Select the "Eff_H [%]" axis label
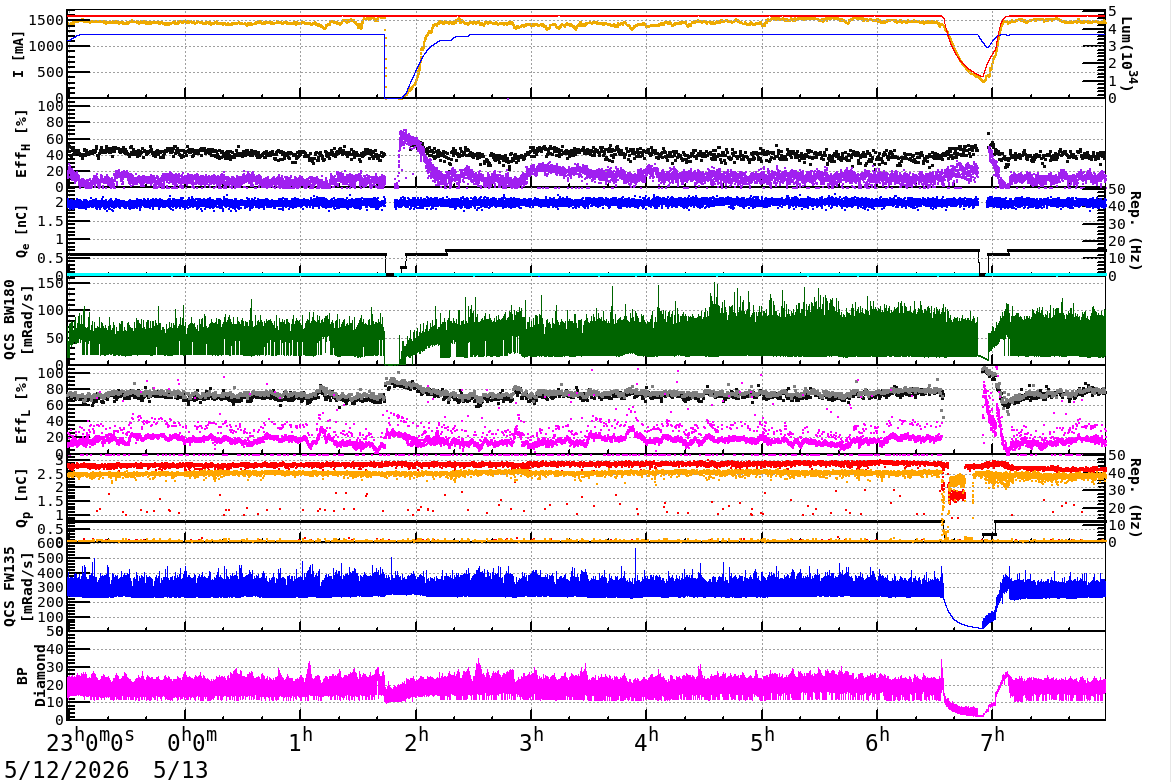Screen dimensions: 1172x782 22,144
